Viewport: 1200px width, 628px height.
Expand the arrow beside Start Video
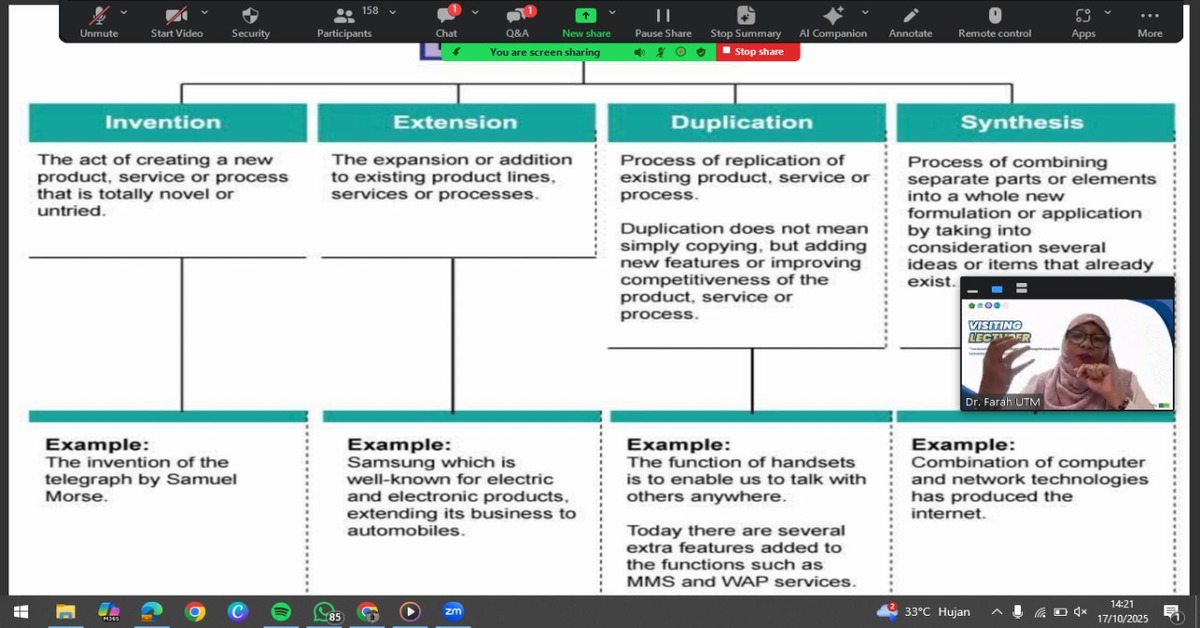click(204, 12)
